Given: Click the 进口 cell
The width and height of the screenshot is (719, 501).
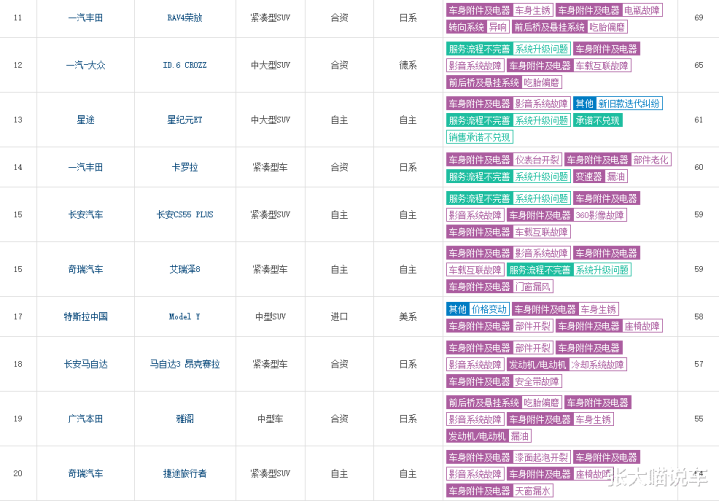Looking at the screenshot, I should (x=339, y=317).
